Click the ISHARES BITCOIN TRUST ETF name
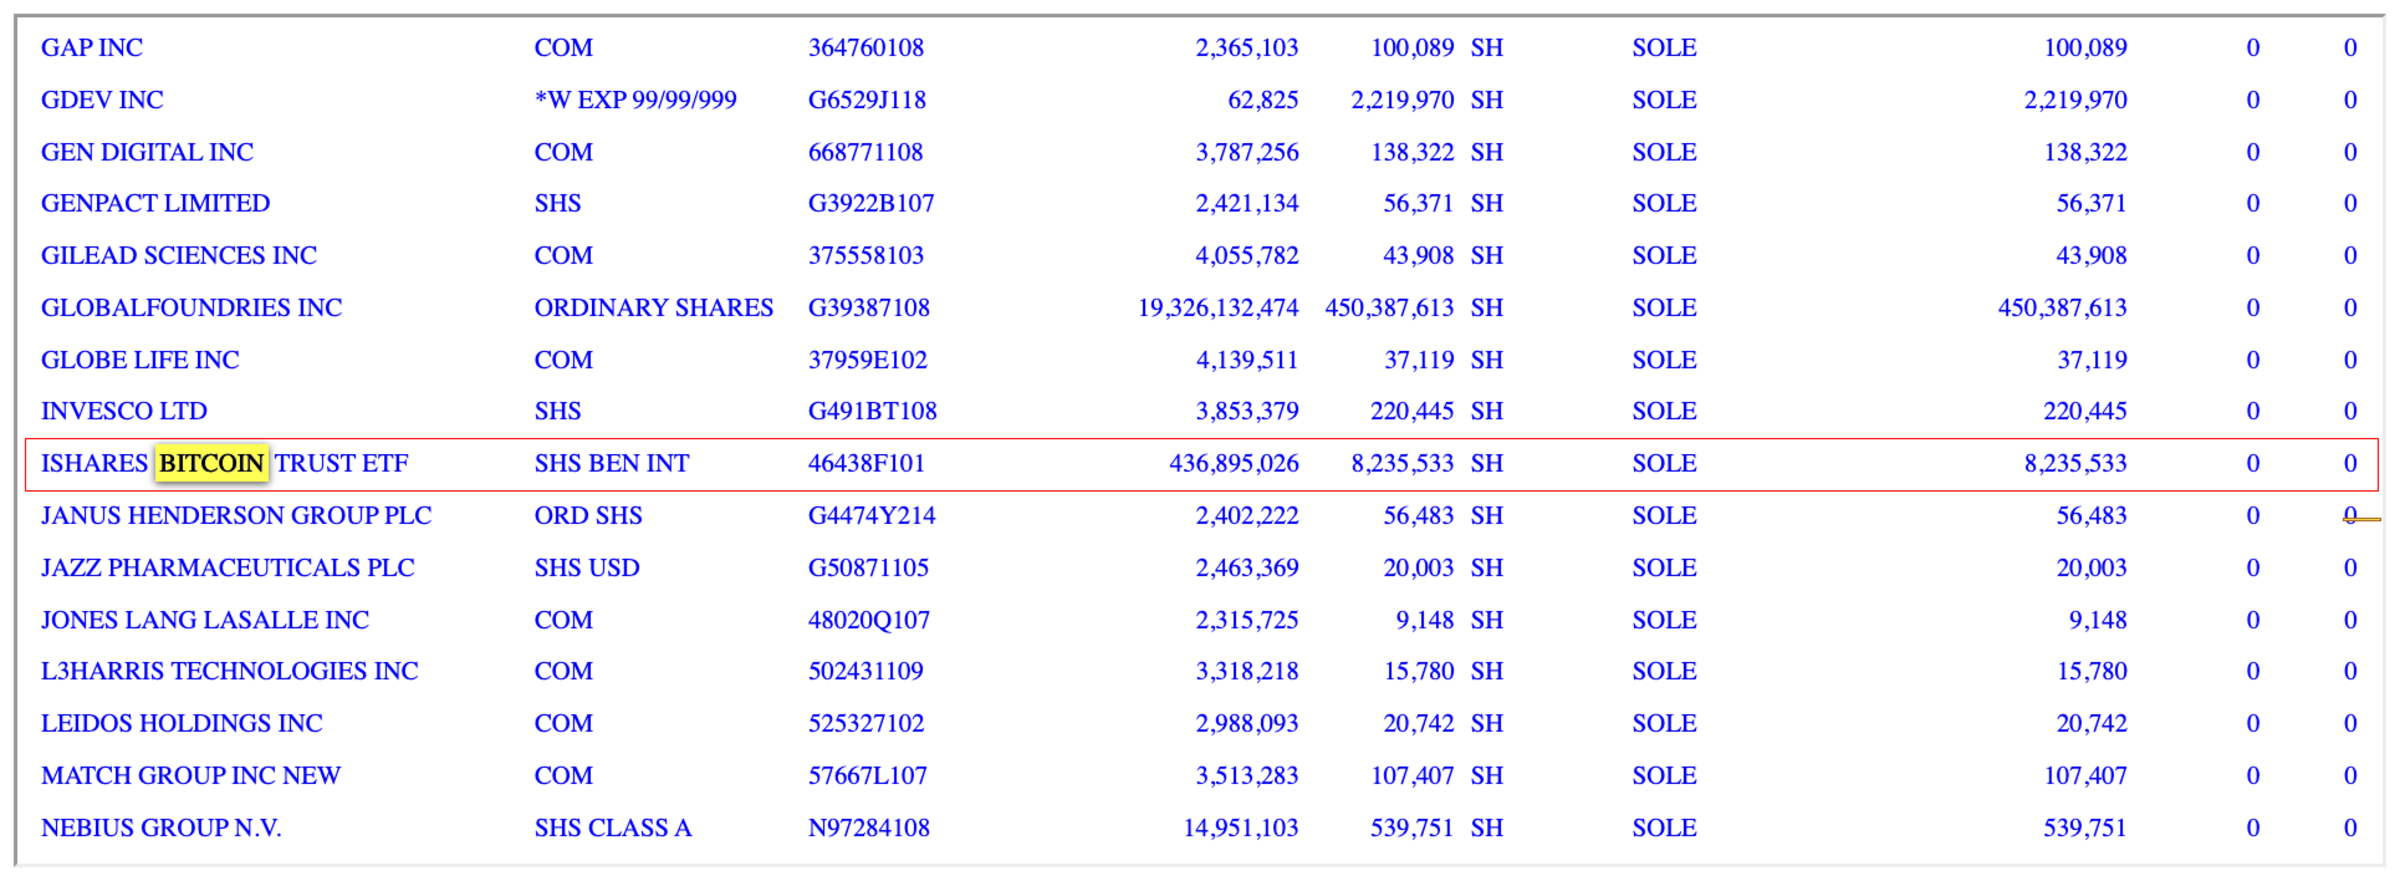2400x881 pixels. [x=225, y=463]
